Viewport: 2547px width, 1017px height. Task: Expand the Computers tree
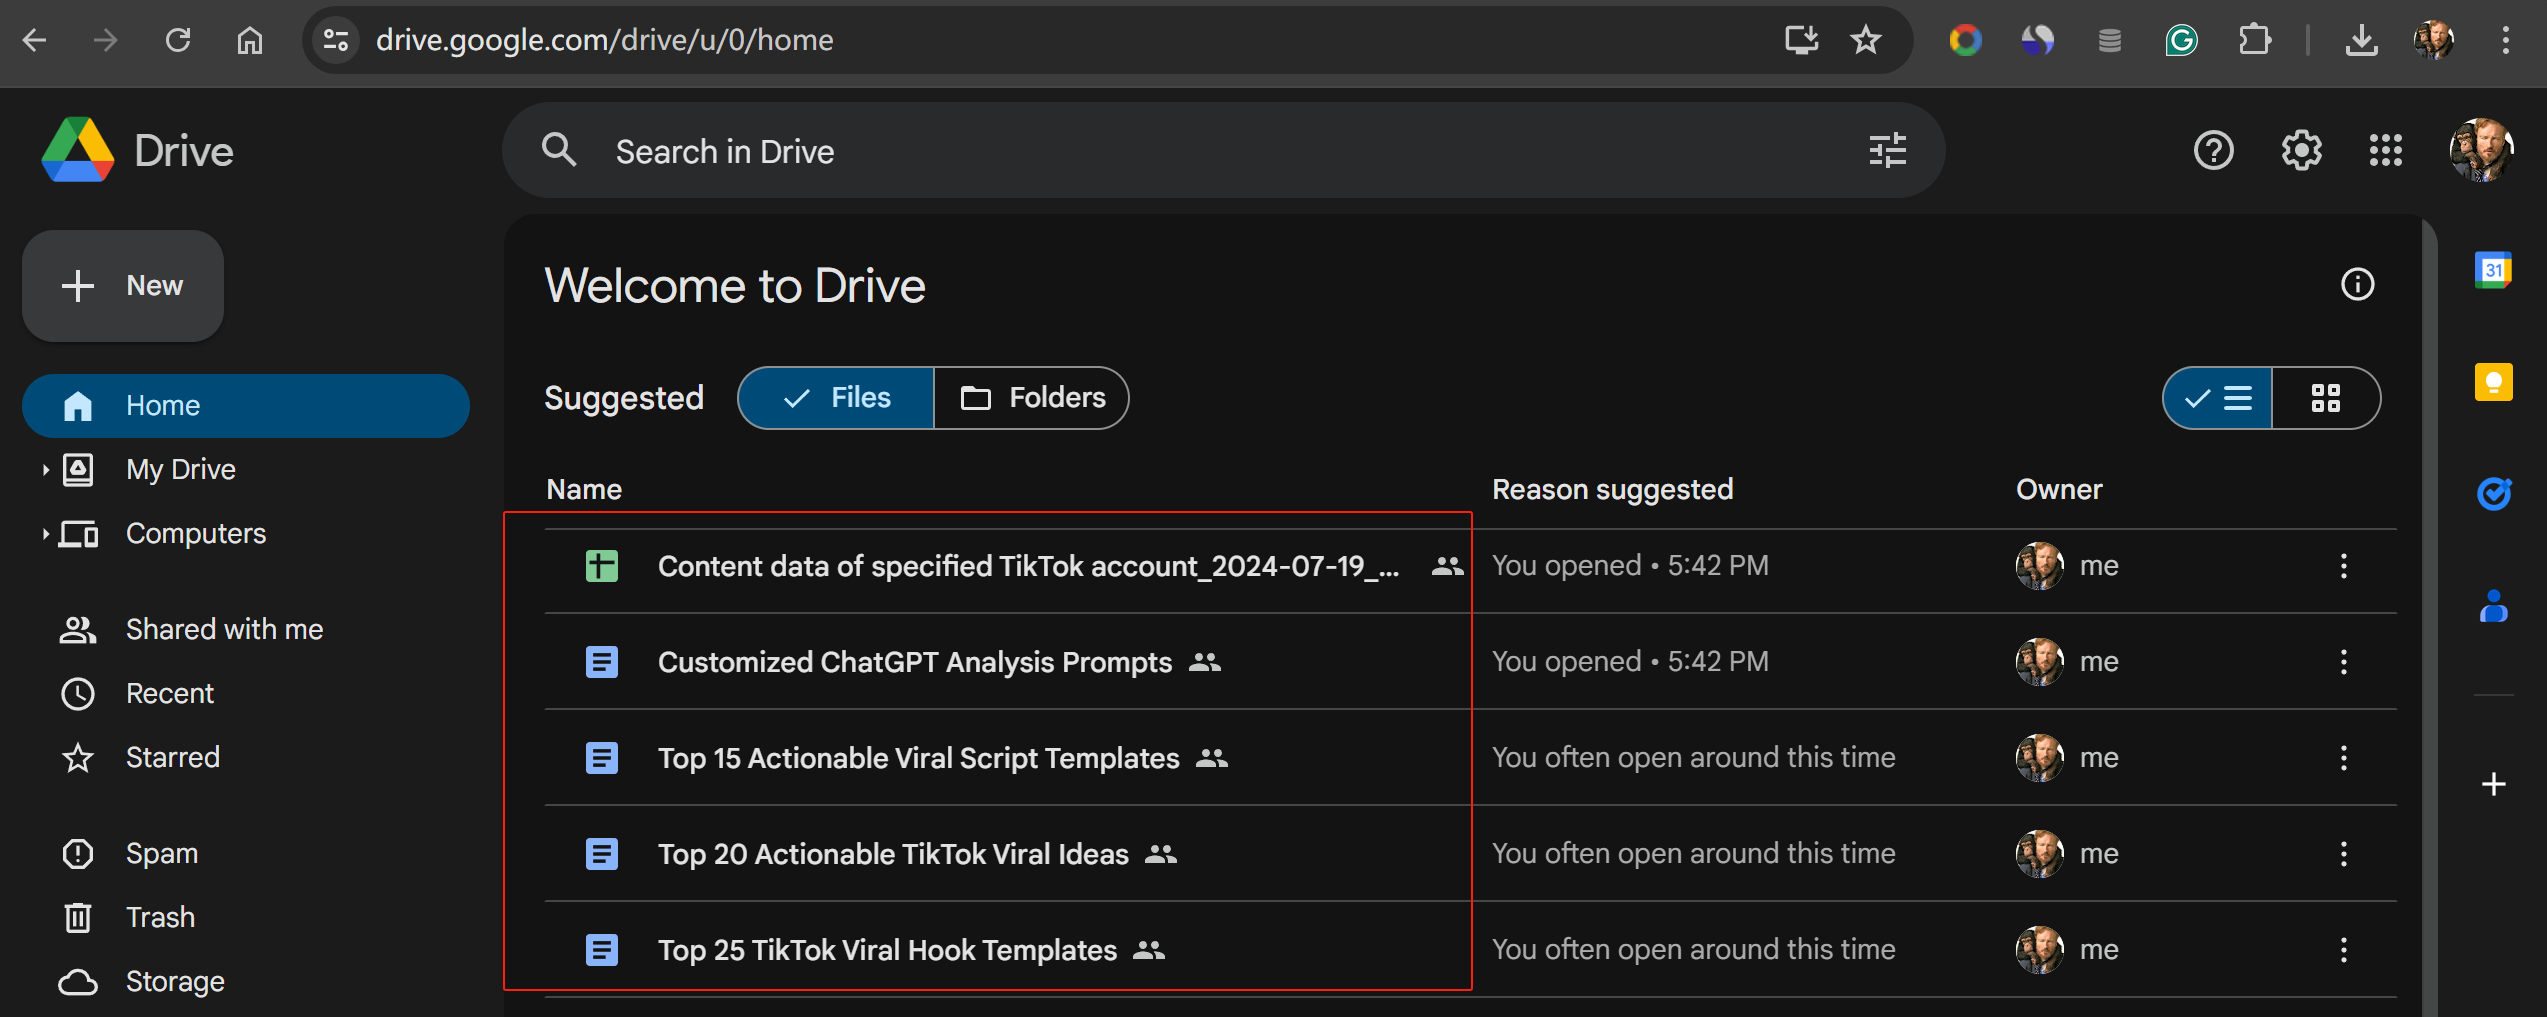45,534
